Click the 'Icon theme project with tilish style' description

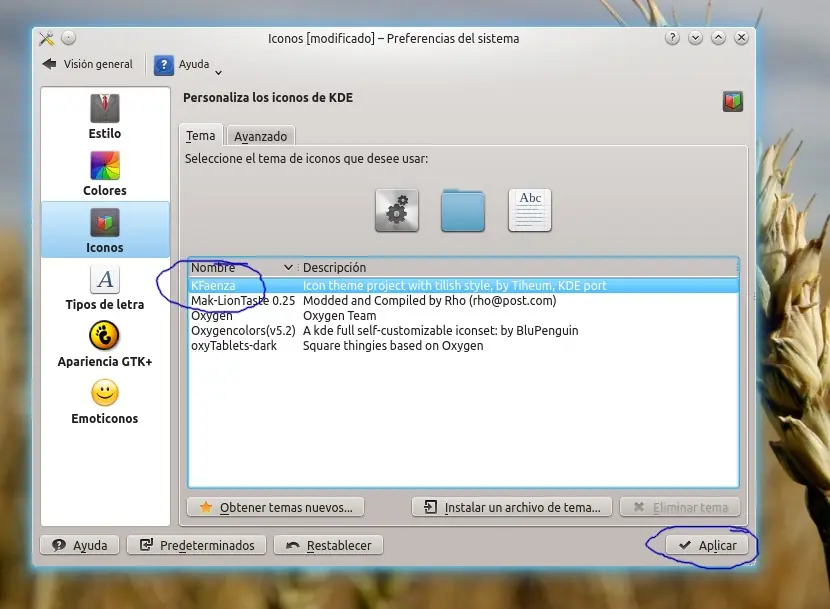[x=455, y=285]
